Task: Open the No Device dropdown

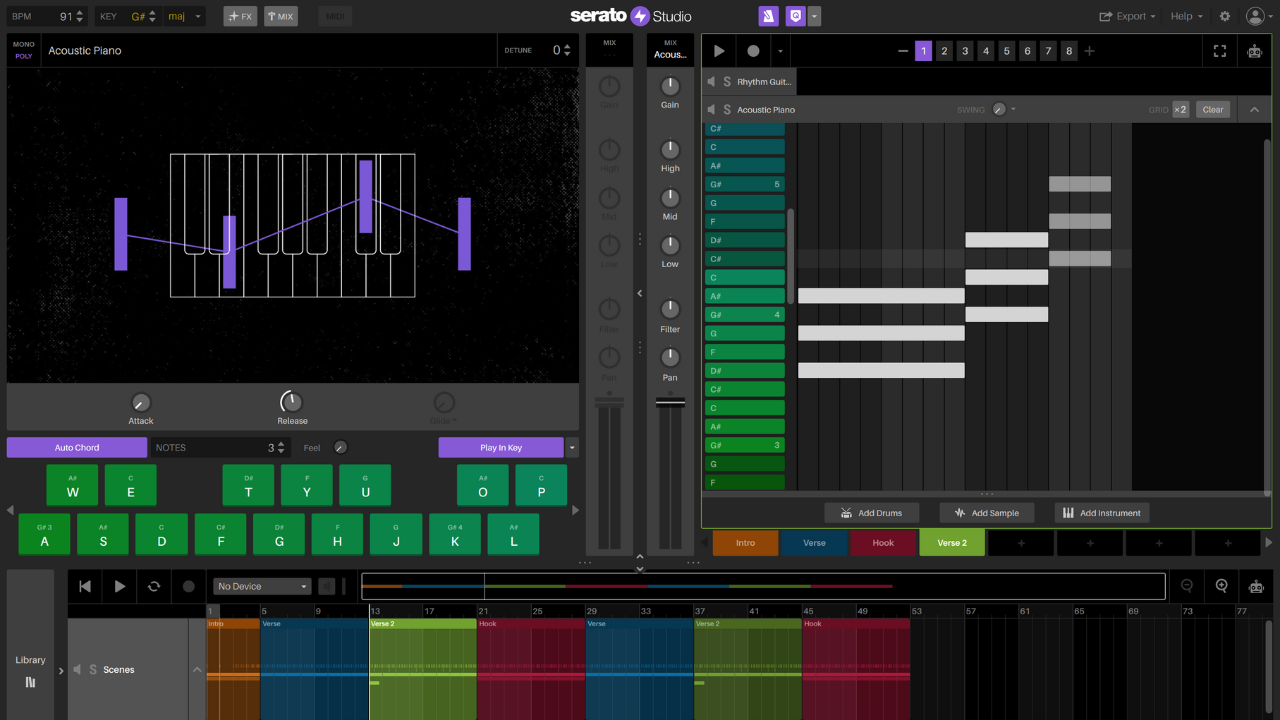Action: 263,586
